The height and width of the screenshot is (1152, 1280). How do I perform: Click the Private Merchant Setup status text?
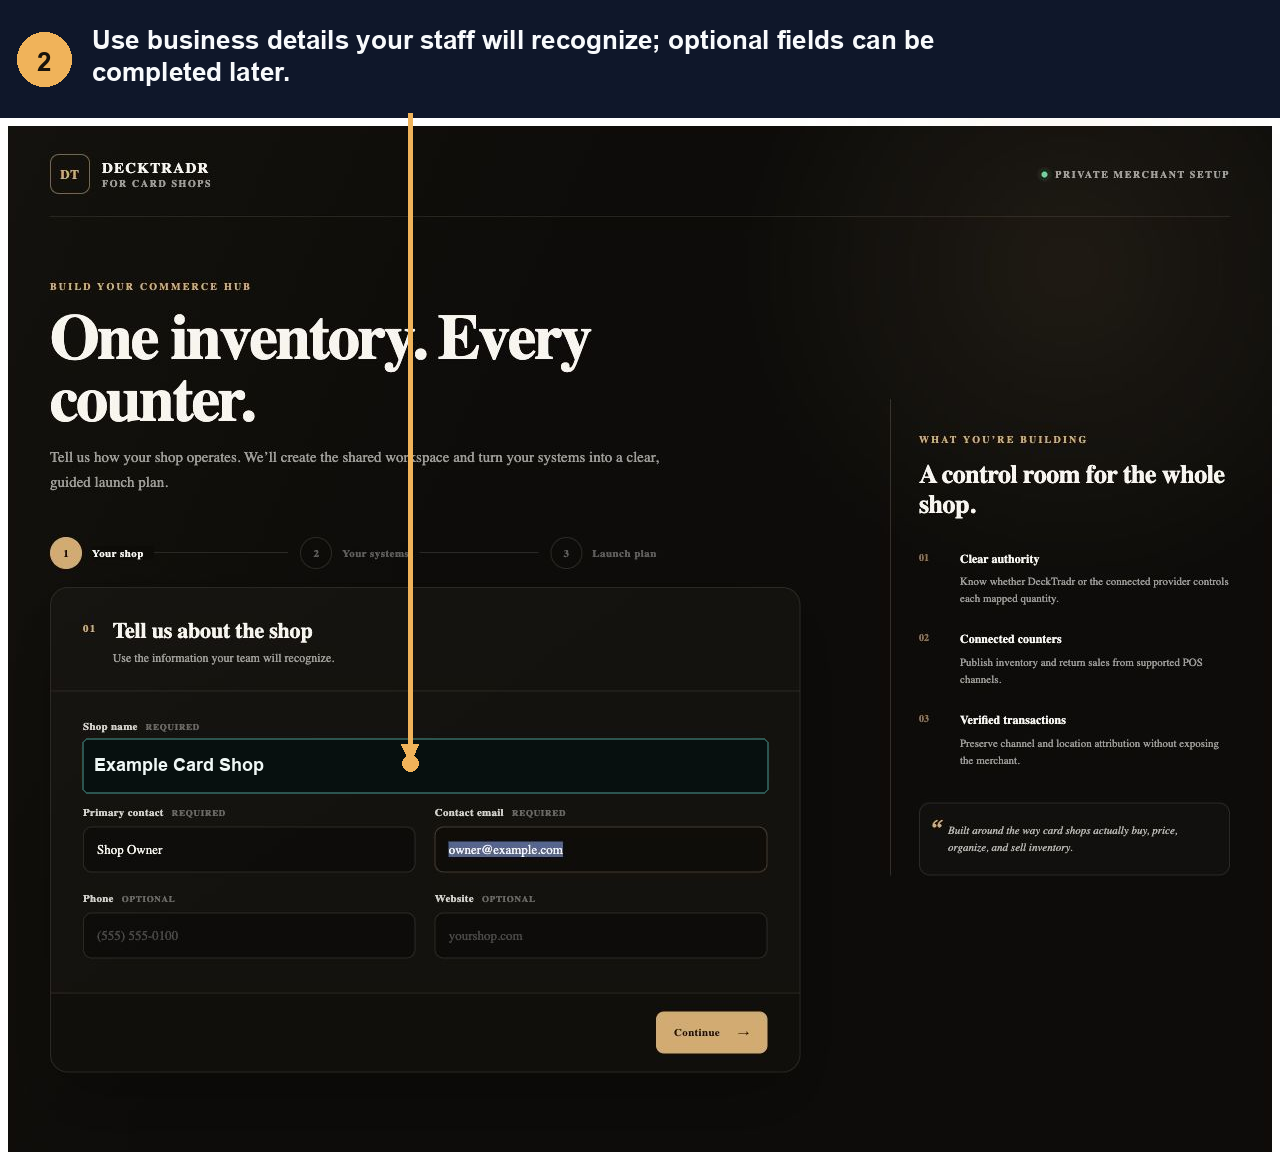coord(1142,174)
